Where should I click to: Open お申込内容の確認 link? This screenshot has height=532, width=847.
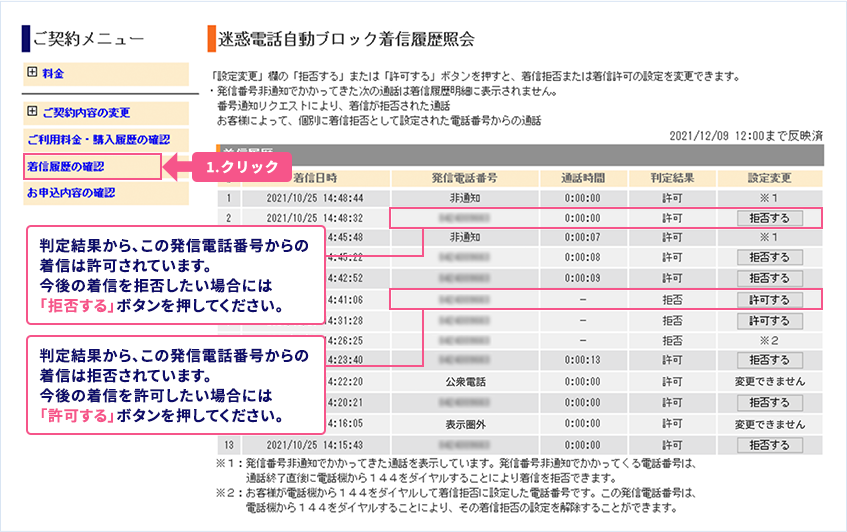(x=71, y=193)
